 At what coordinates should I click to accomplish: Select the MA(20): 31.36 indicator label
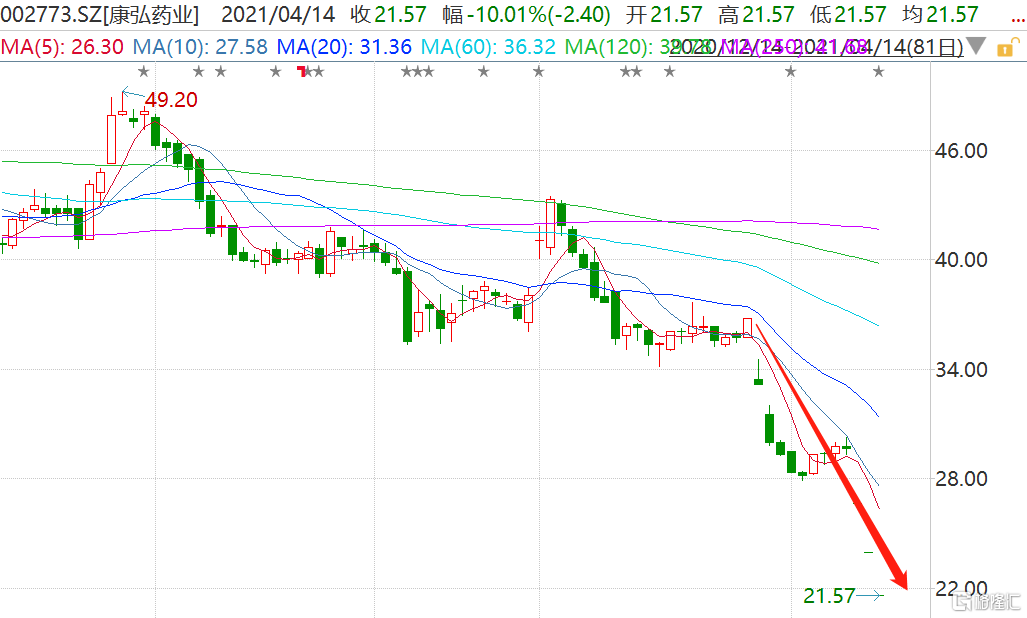click(344, 47)
